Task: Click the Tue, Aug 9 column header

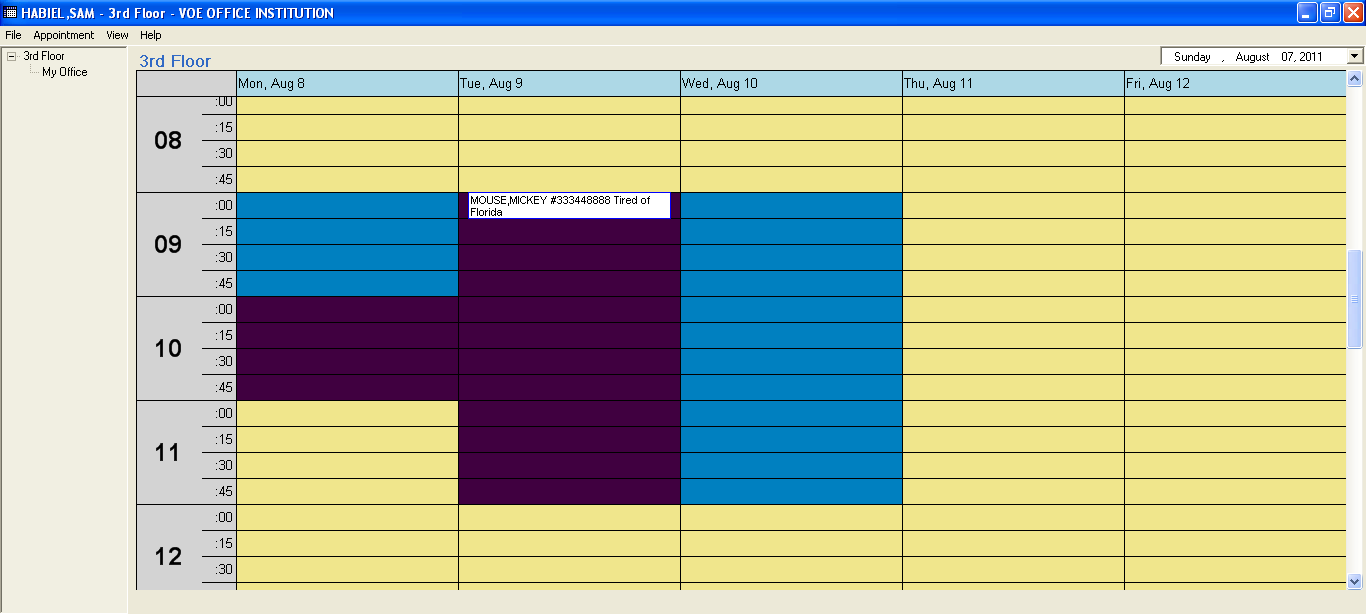Action: [569, 83]
